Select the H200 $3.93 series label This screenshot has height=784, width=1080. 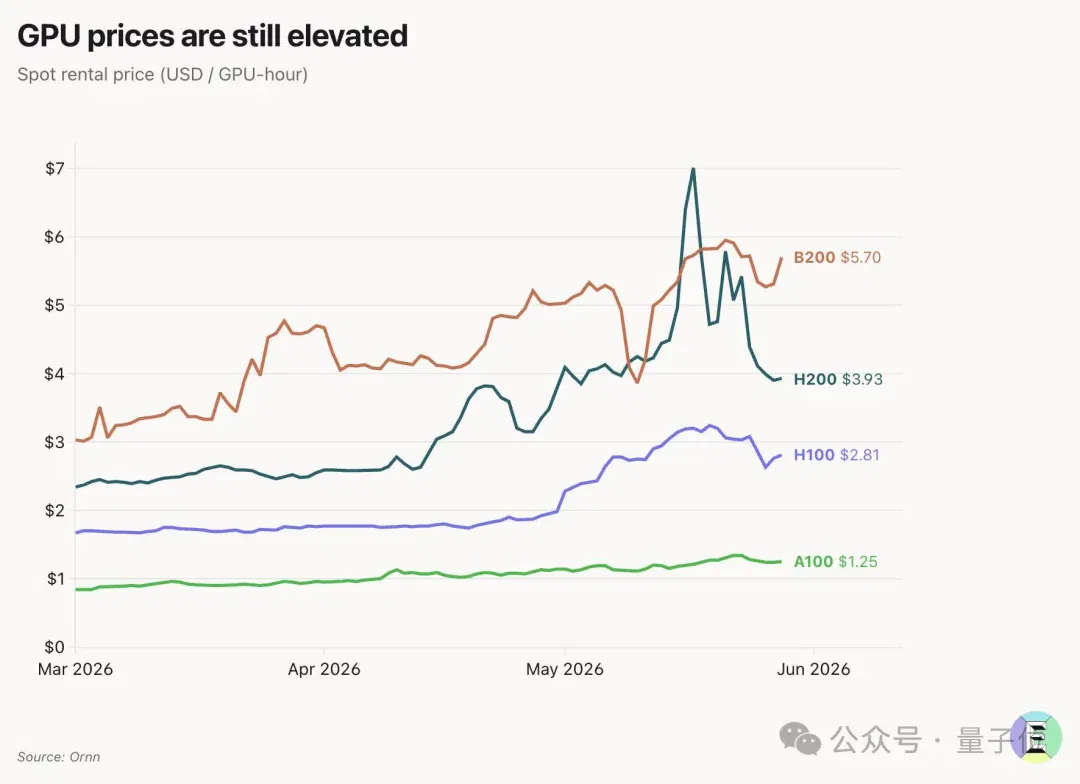(x=838, y=380)
